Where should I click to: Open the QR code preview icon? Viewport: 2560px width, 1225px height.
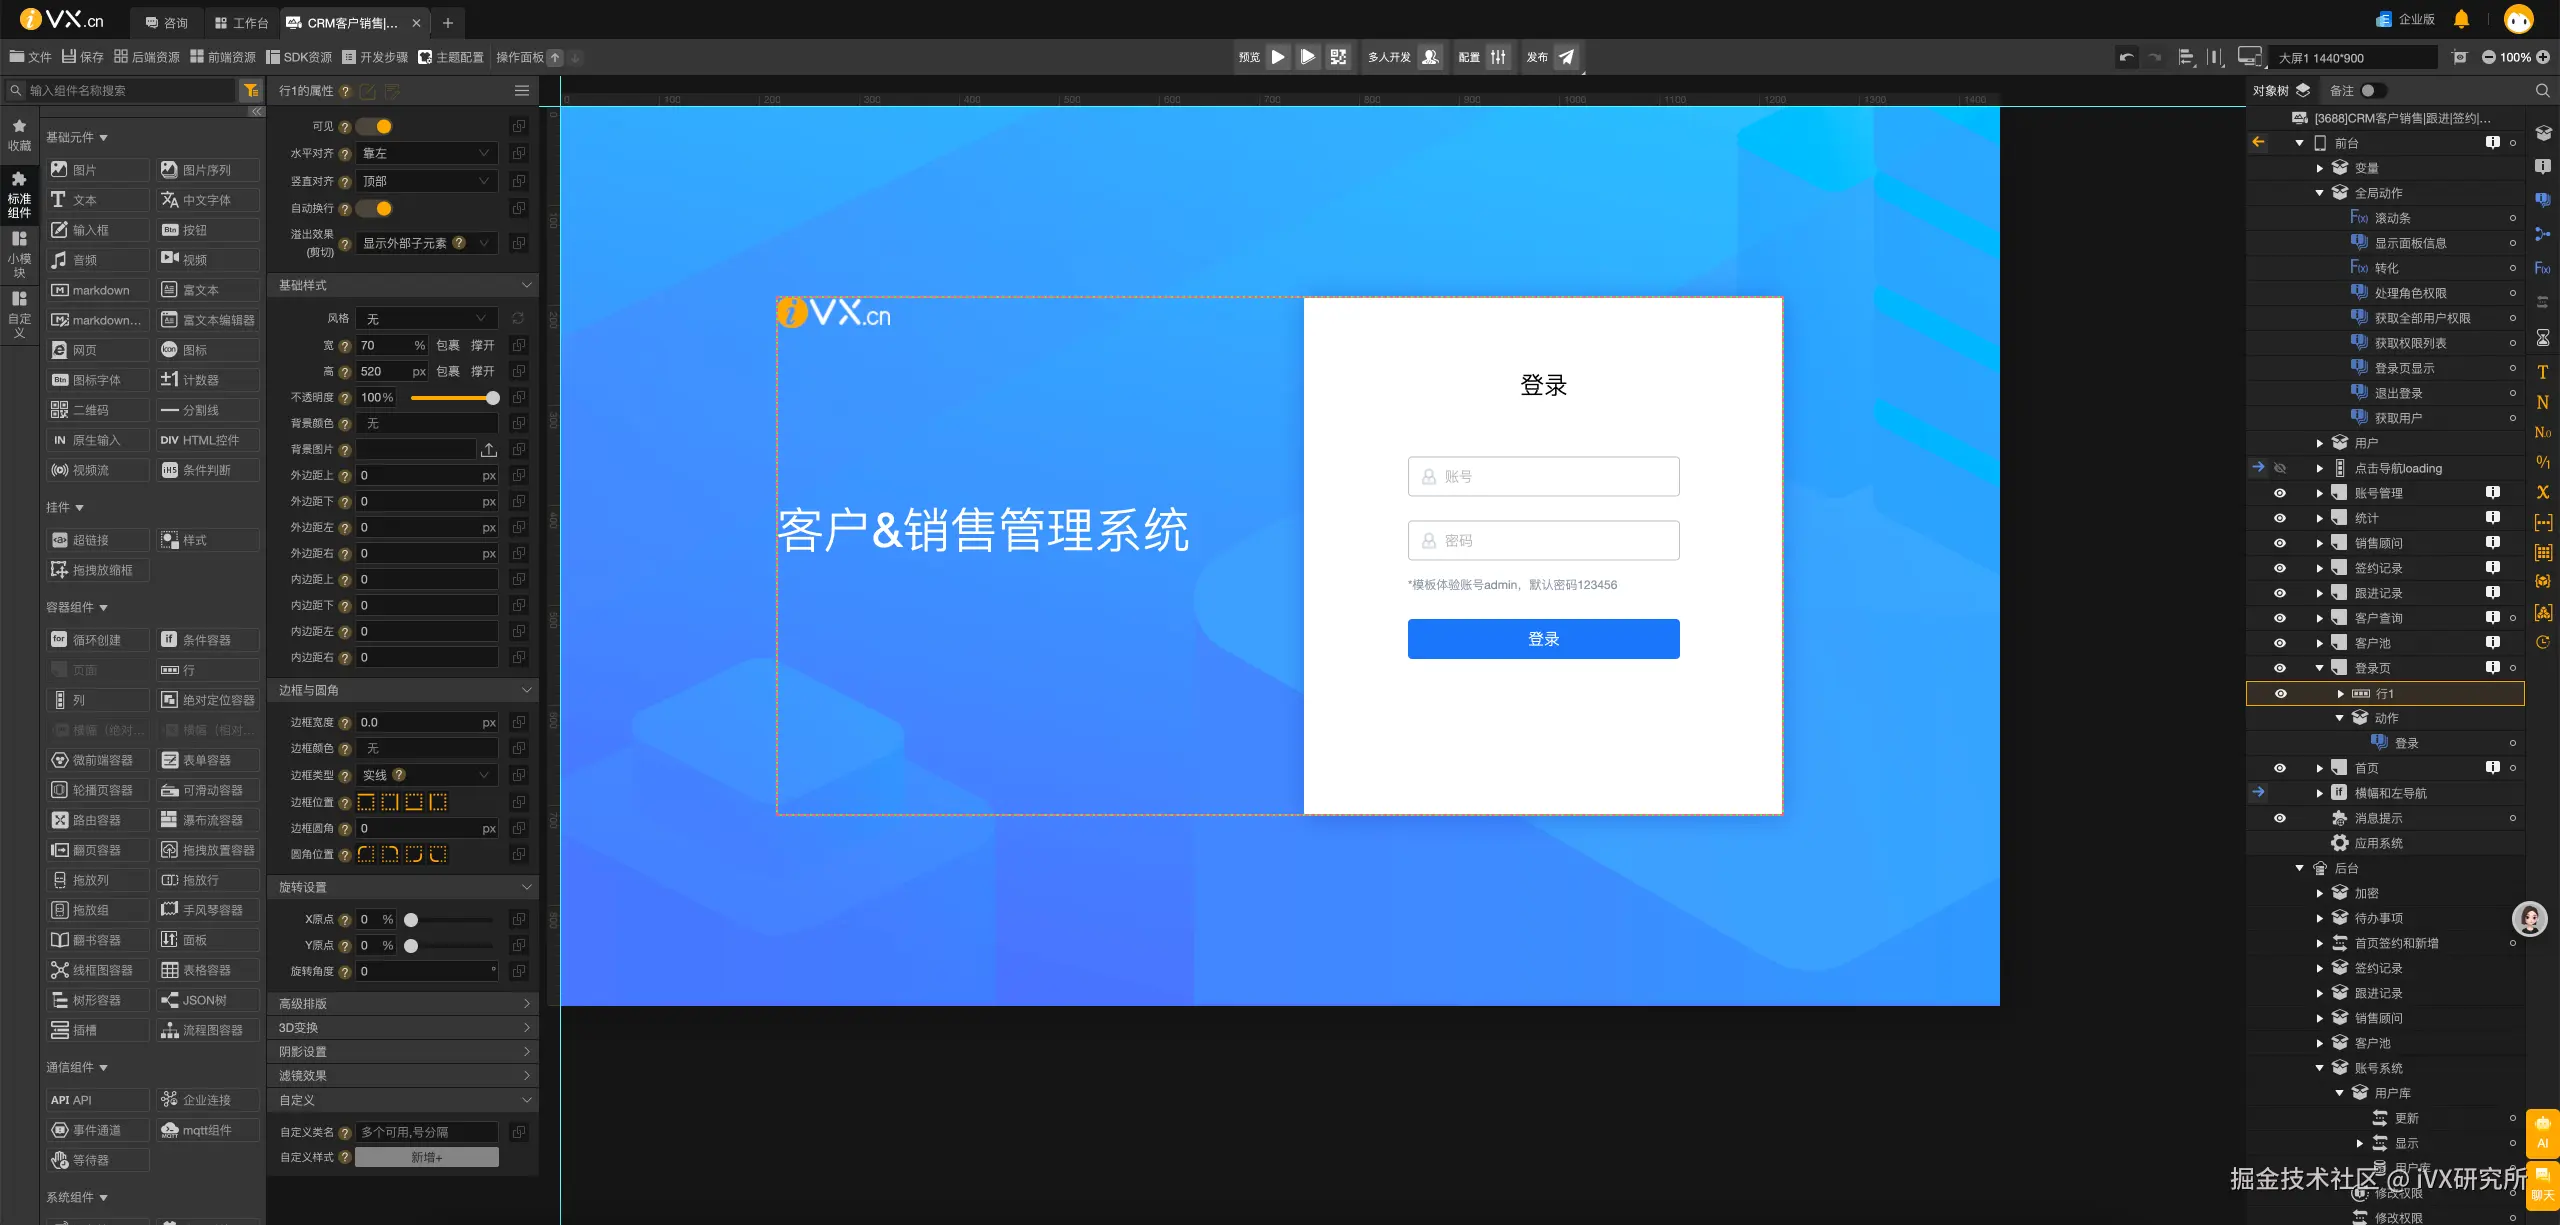point(1338,57)
